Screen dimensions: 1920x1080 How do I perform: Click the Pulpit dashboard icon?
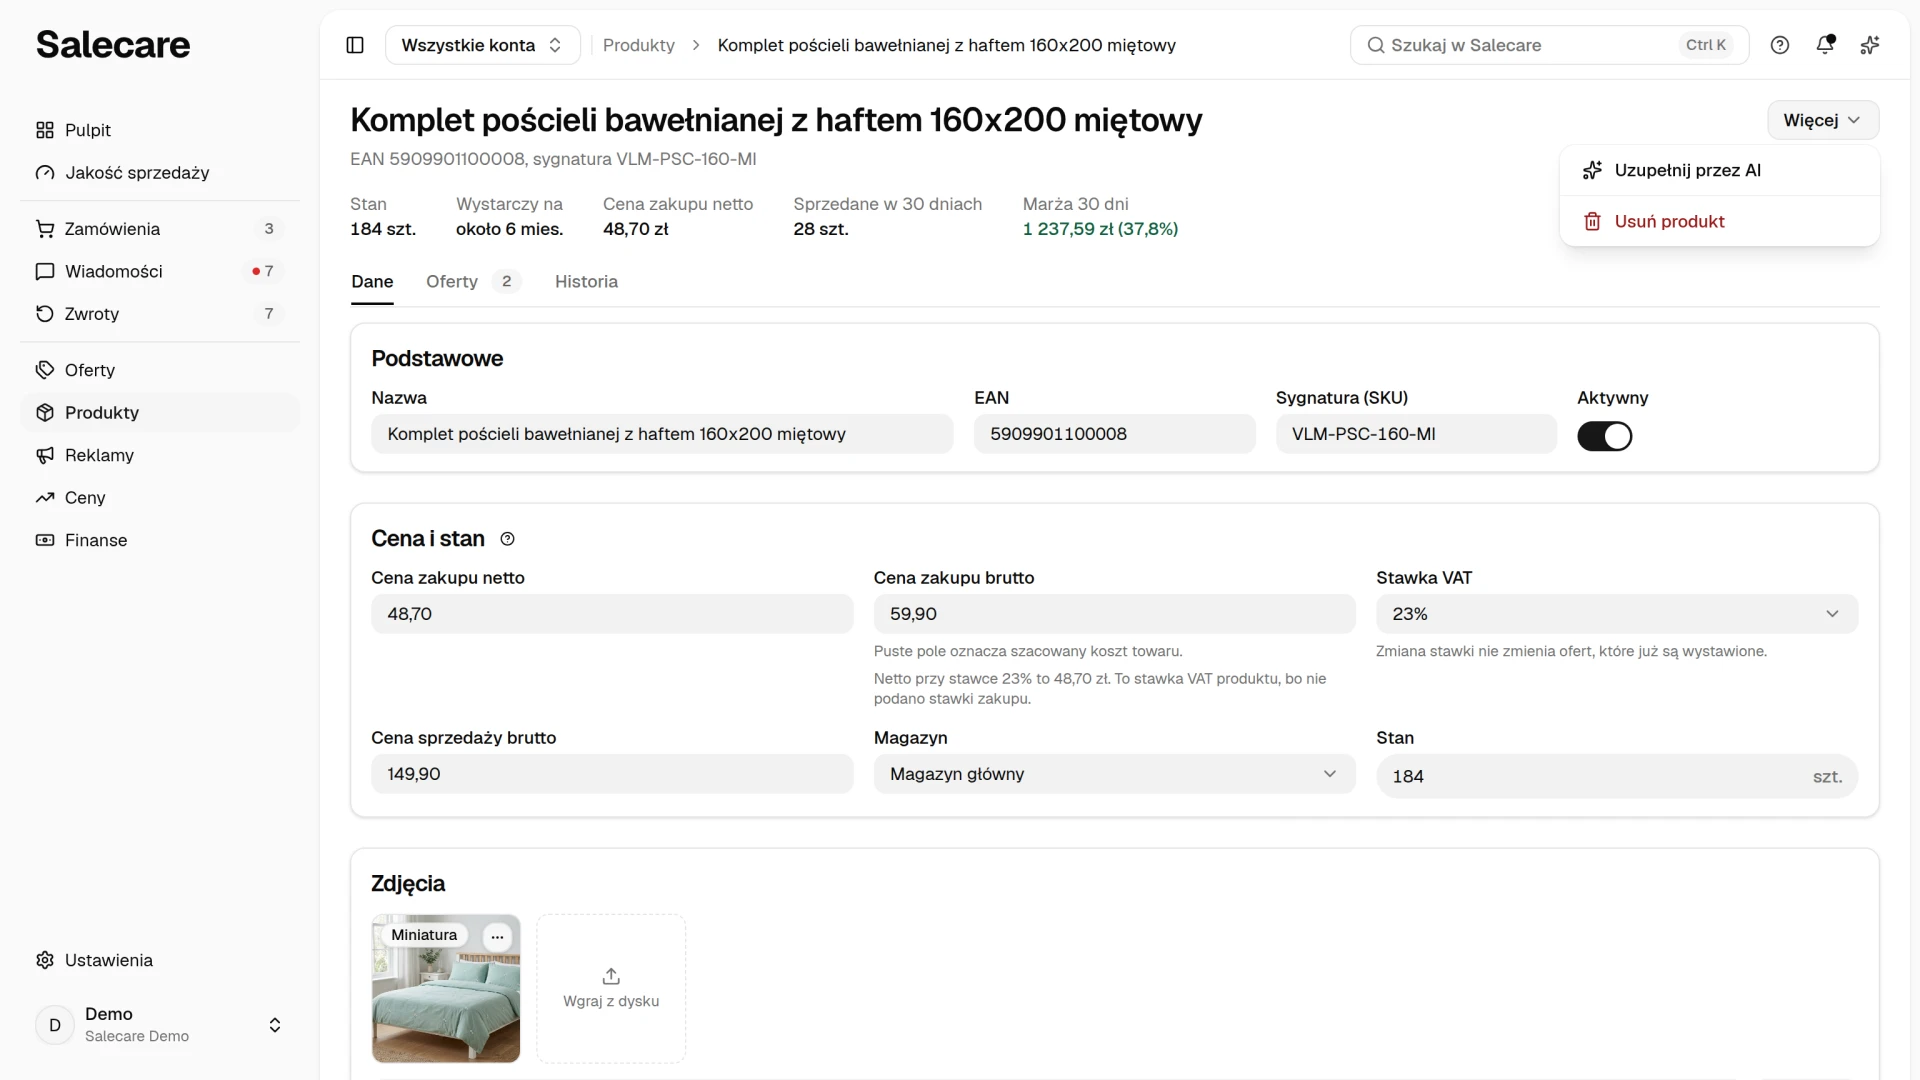(45, 130)
